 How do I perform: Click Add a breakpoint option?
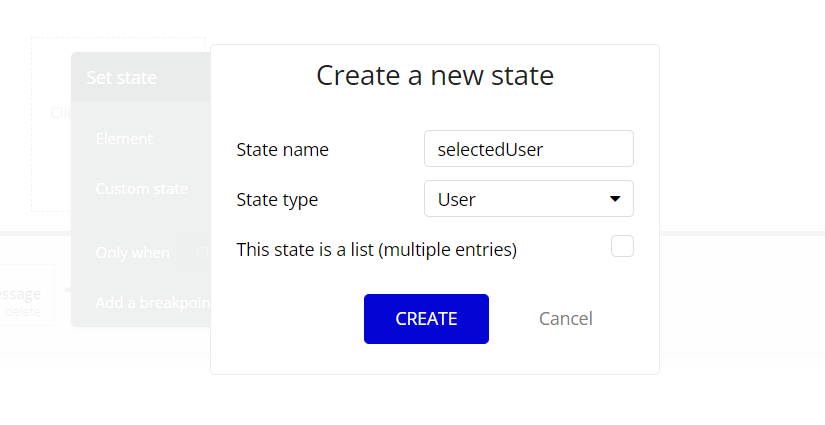coord(152,302)
